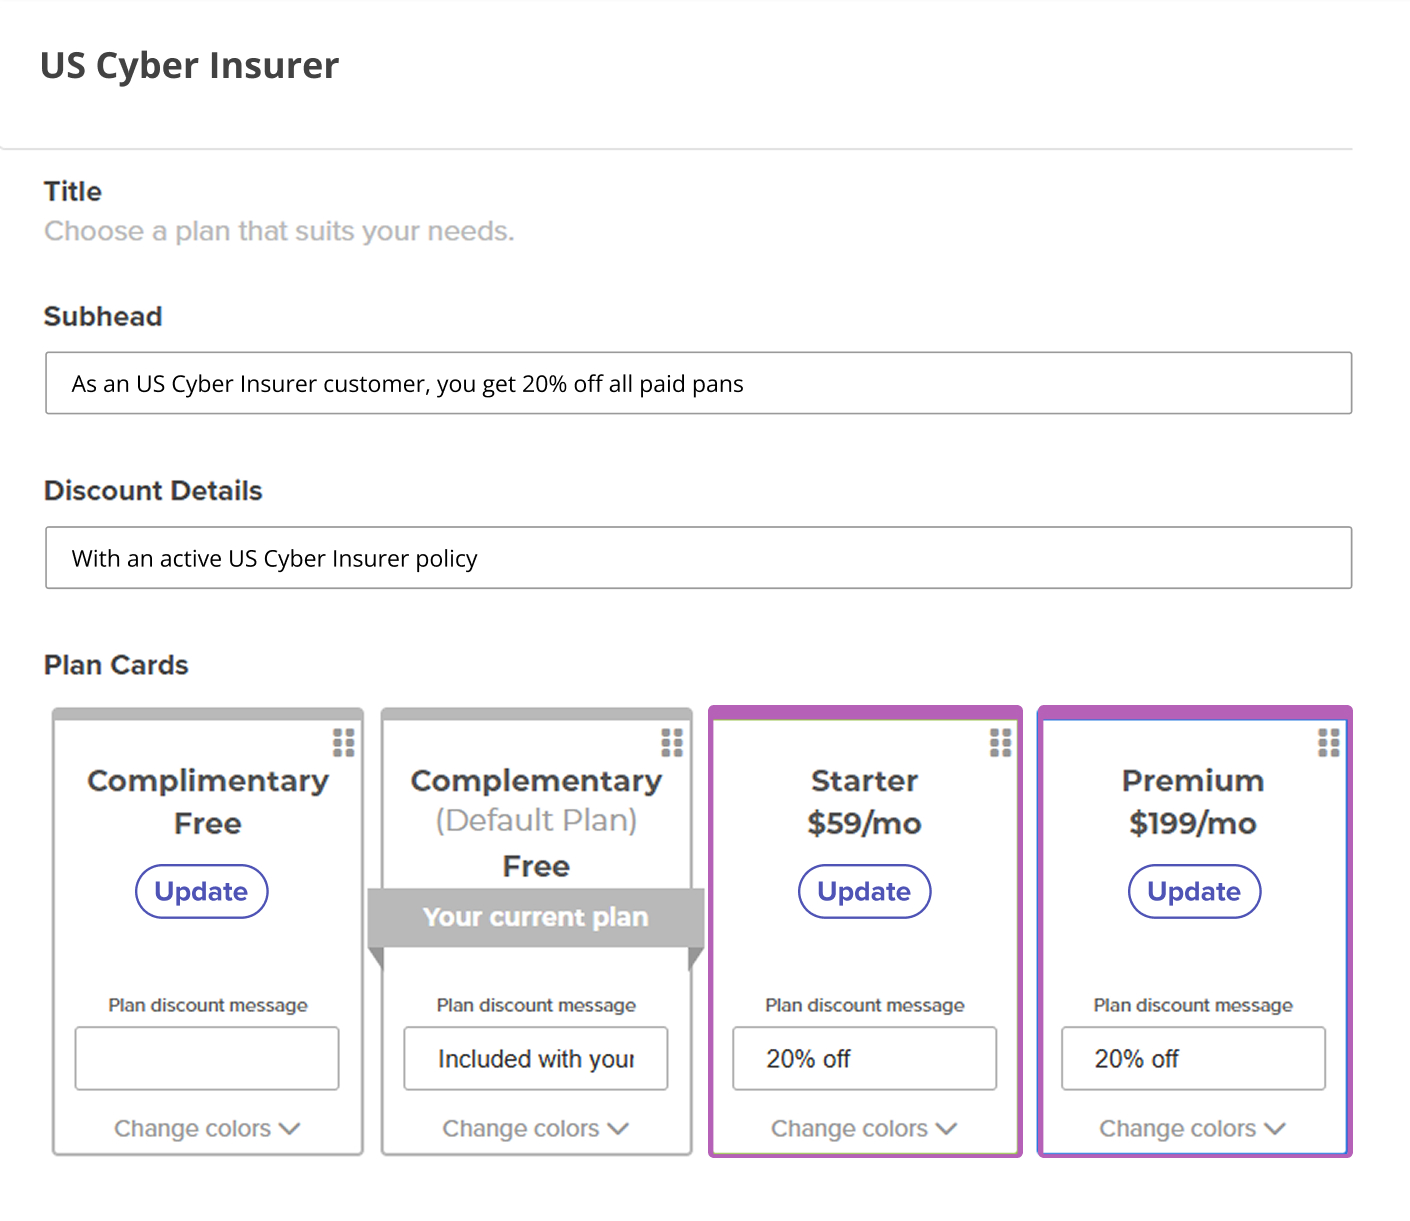Viewport: 1410px width, 1221px height.
Task: Click Update on the Premium $199/mo plan
Action: 1193,891
